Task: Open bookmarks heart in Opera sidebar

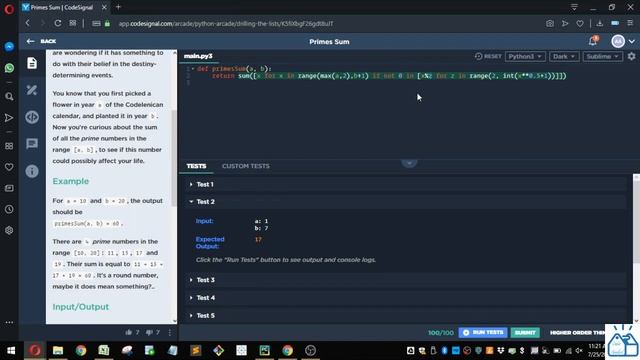Action: [9, 167]
